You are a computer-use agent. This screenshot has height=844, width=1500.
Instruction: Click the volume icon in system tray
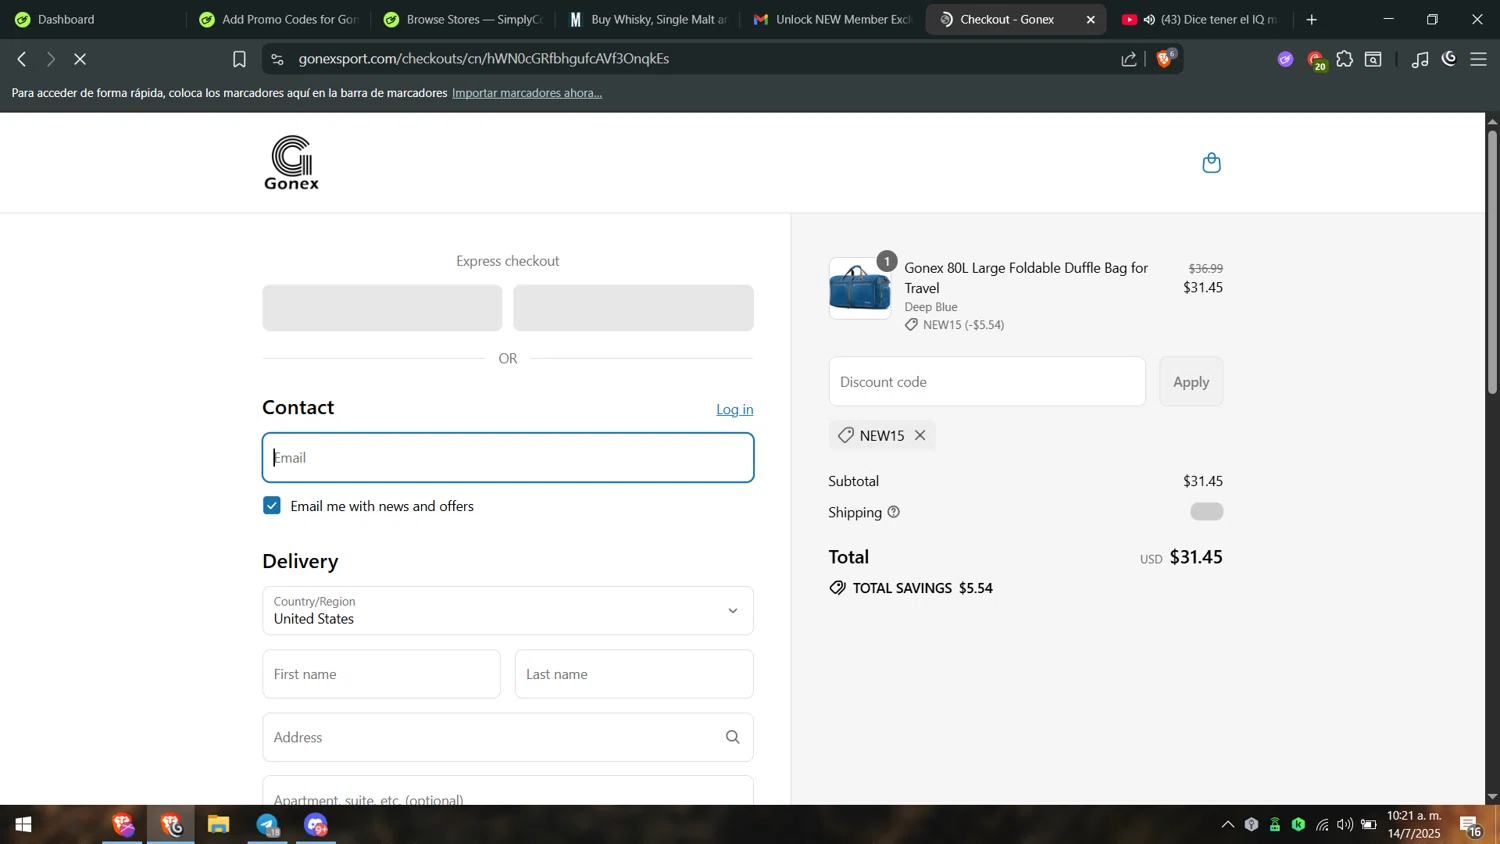[1345, 825]
